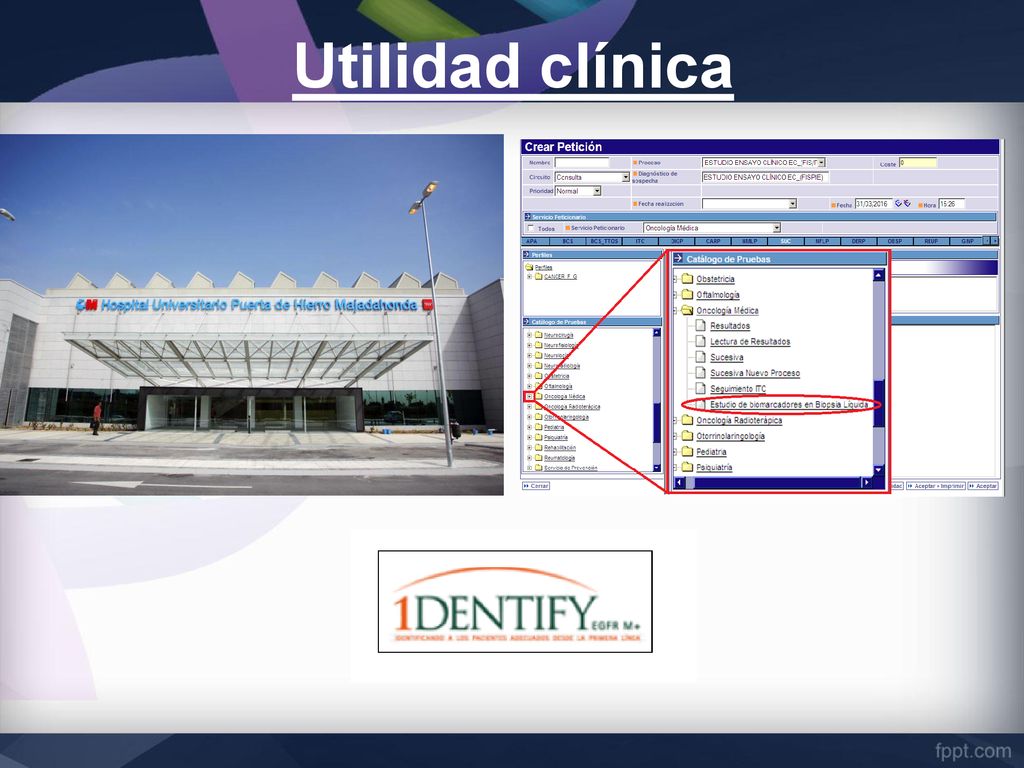This screenshot has height=768, width=1024.
Task: Select the highlighted SUC tab
Action: [785, 241]
